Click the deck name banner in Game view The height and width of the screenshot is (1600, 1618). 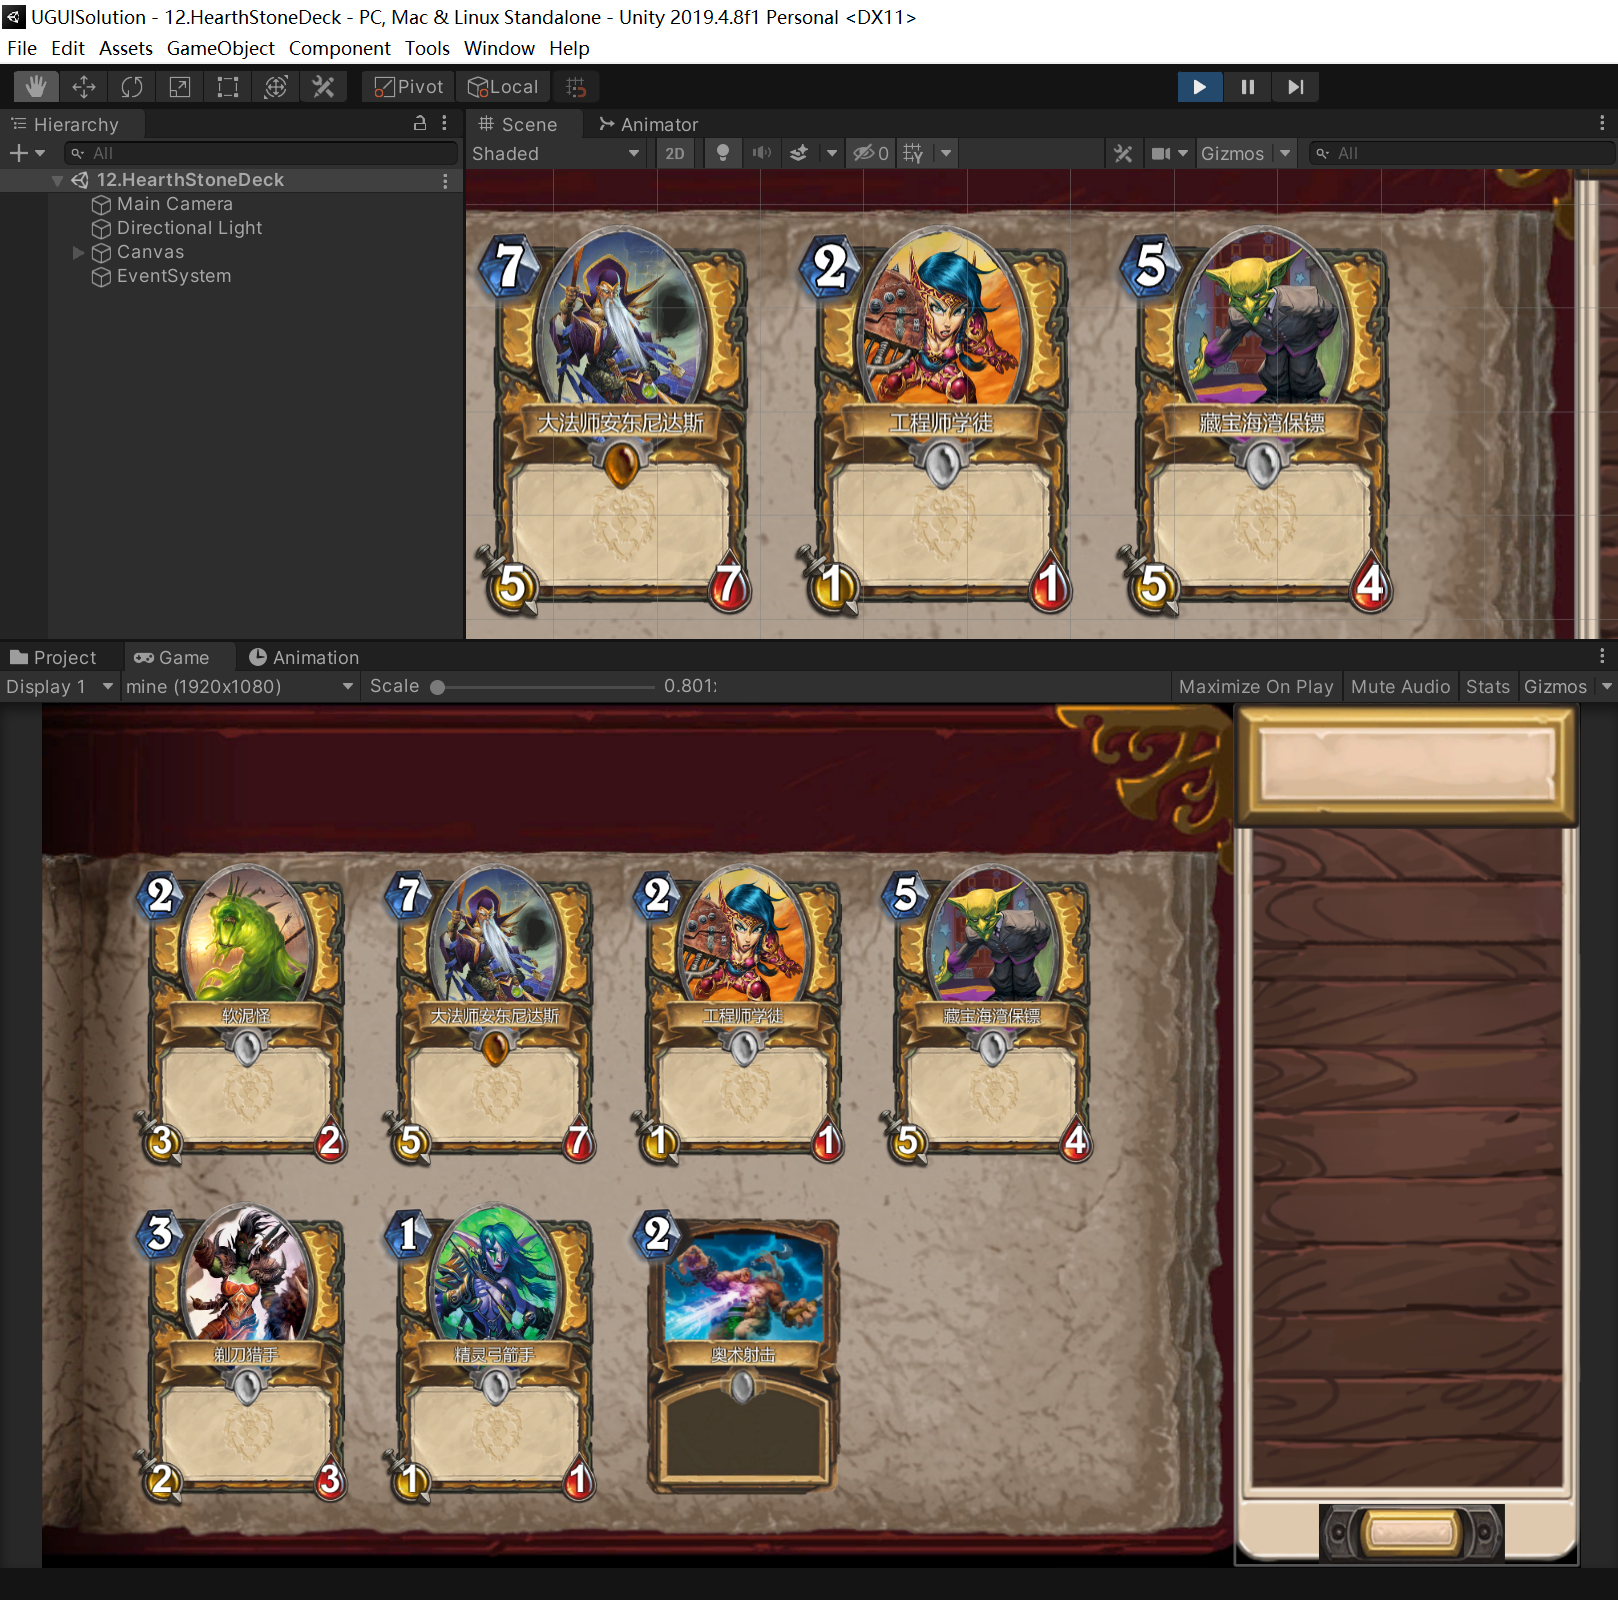click(1406, 766)
